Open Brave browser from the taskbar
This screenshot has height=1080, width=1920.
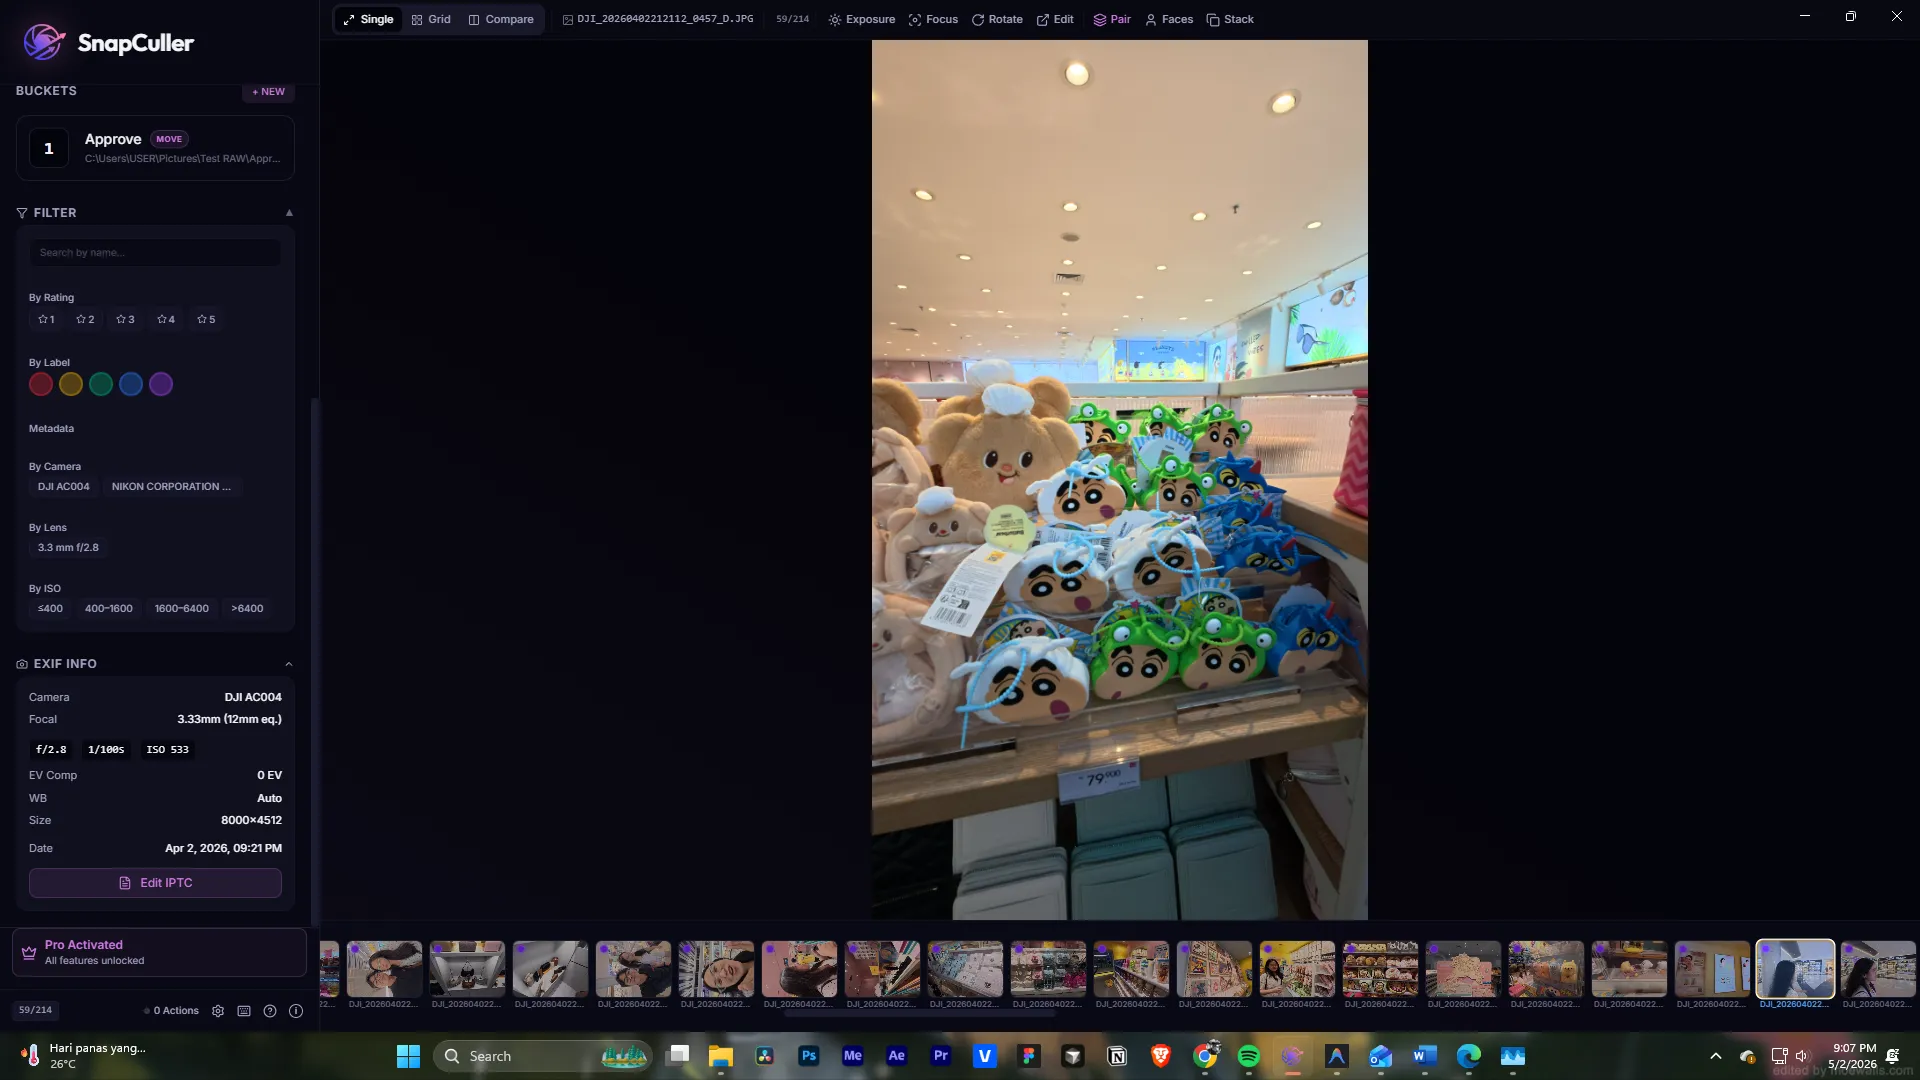pyautogui.click(x=1161, y=1056)
